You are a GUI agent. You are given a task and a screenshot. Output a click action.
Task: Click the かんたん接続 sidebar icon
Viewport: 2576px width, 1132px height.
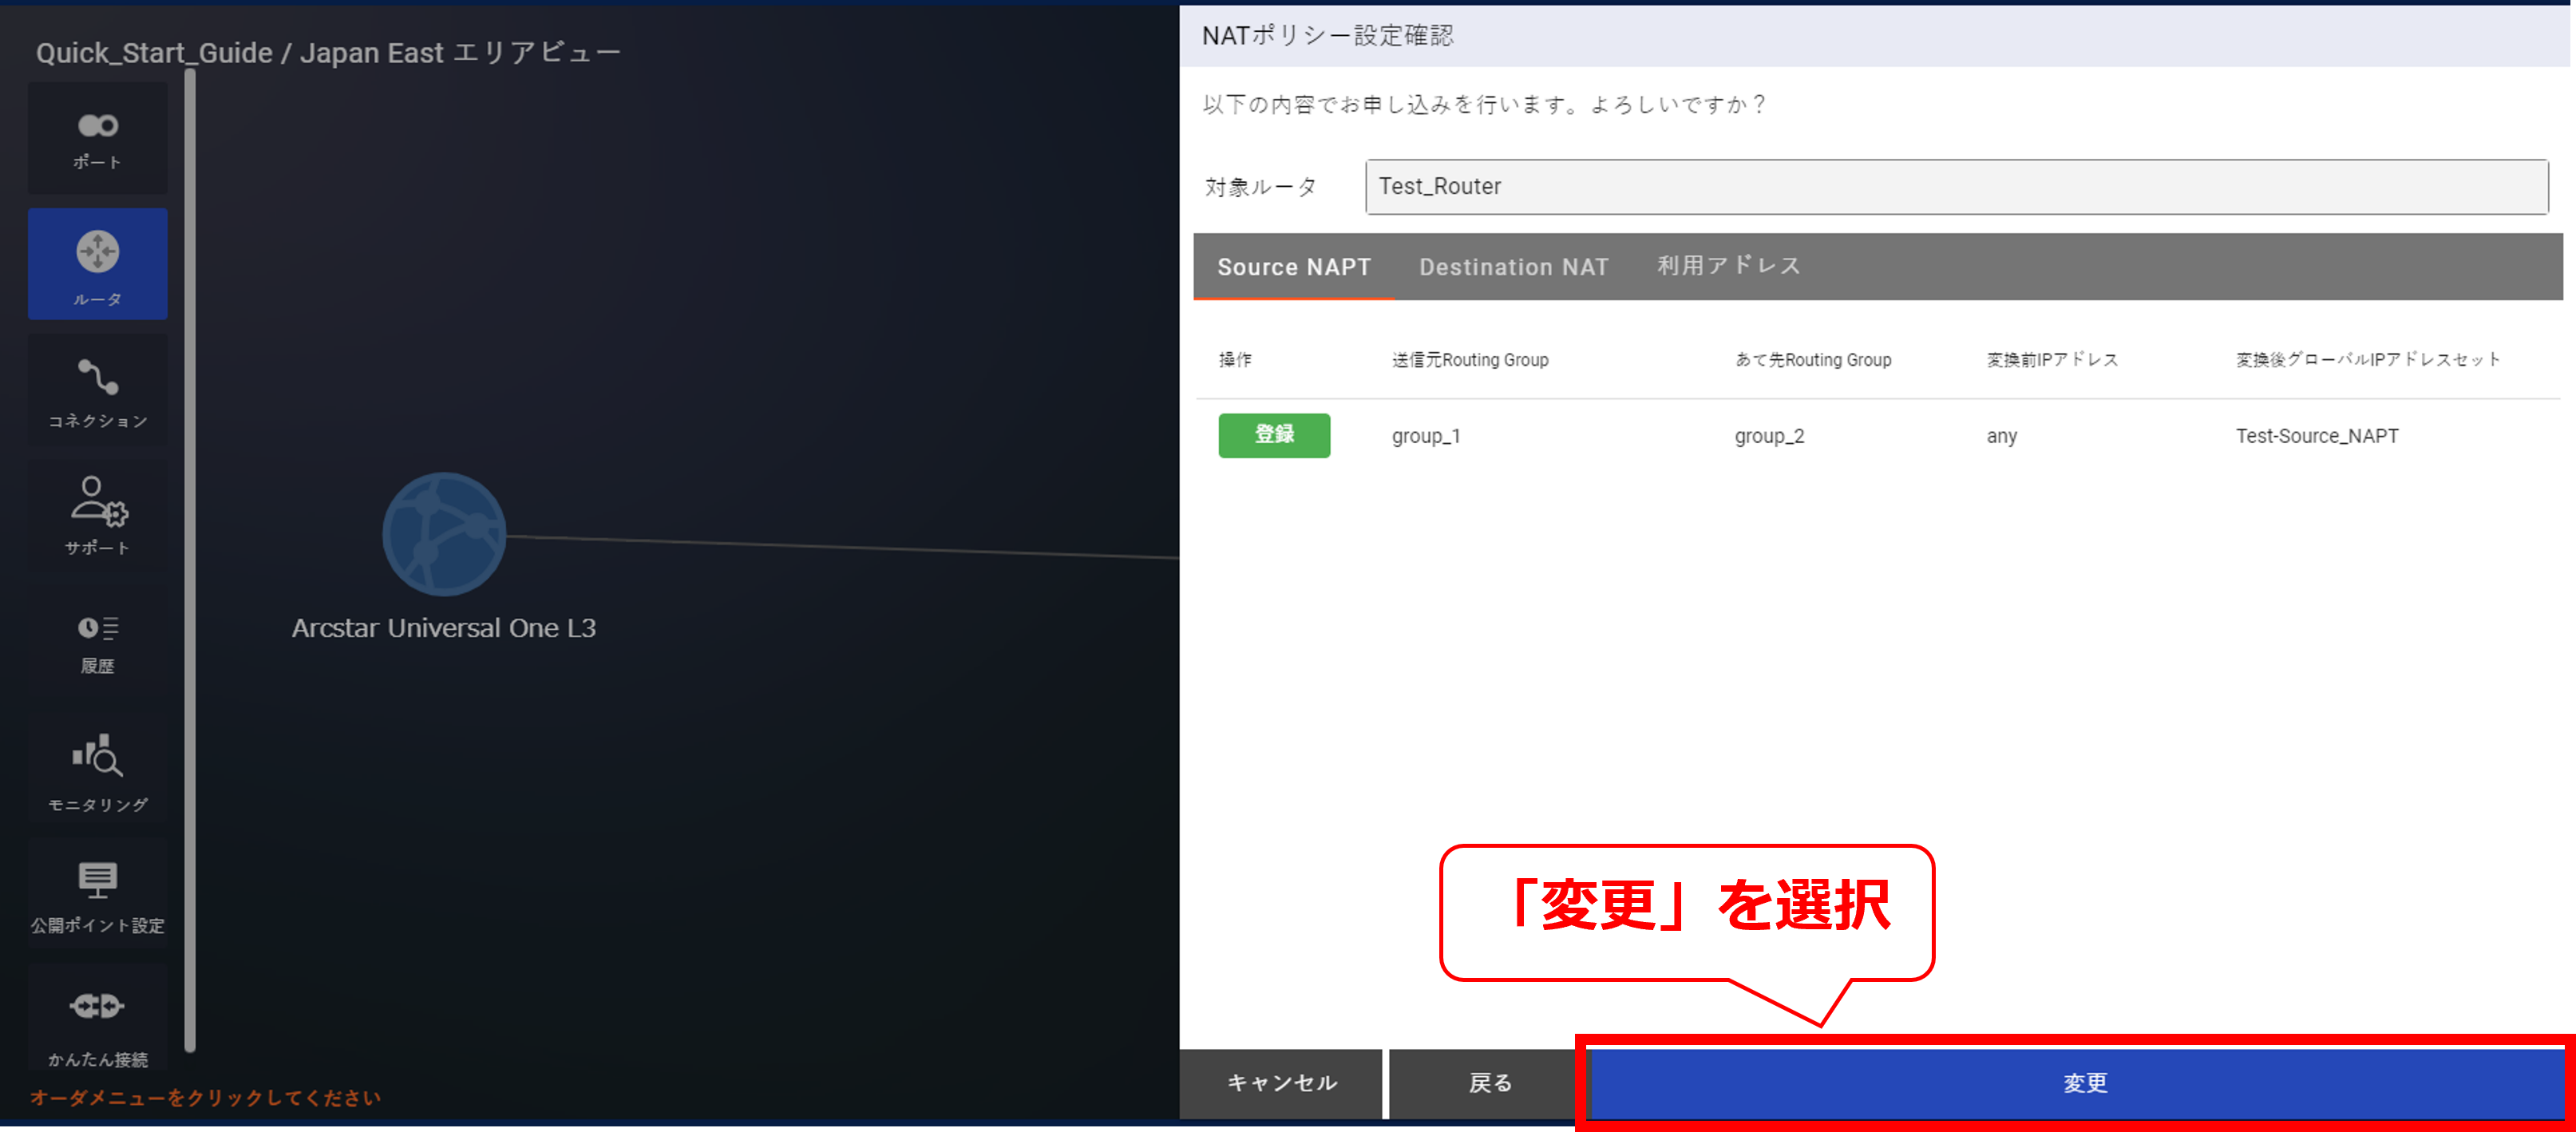click(x=97, y=1019)
